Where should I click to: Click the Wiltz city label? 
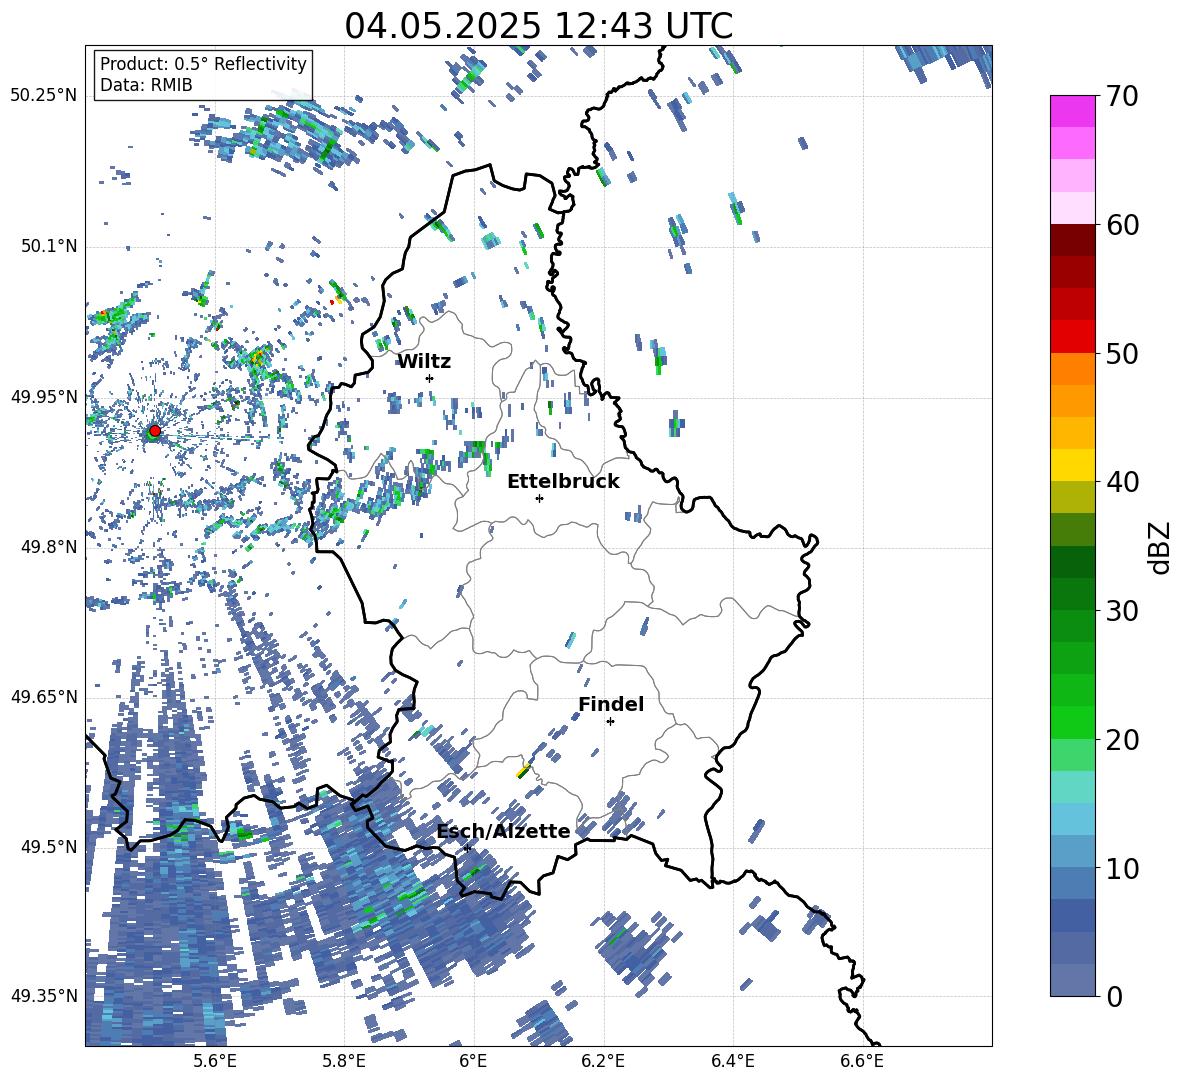[x=424, y=362]
